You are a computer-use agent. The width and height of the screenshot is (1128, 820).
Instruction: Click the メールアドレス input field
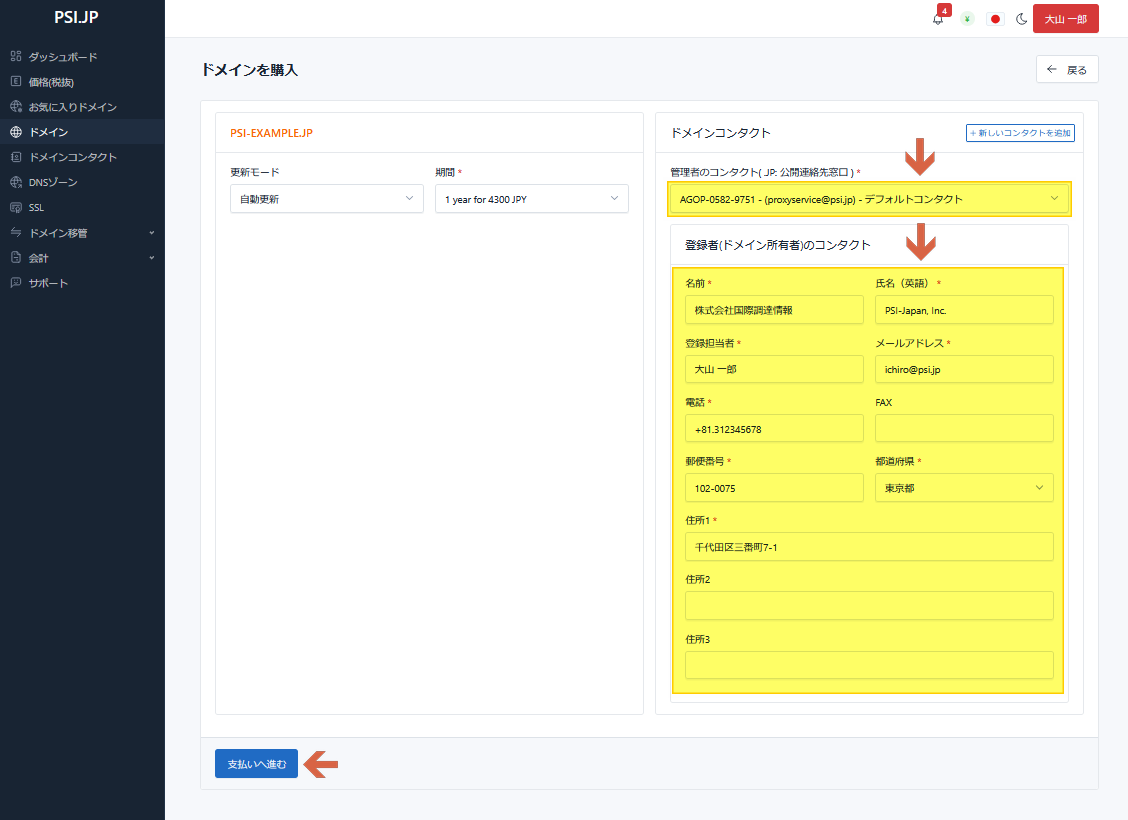(963, 369)
